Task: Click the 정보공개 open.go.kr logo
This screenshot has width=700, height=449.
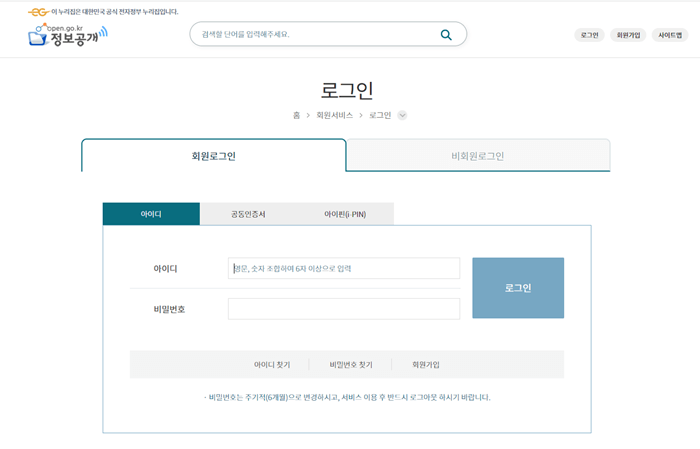Action: coord(67,35)
